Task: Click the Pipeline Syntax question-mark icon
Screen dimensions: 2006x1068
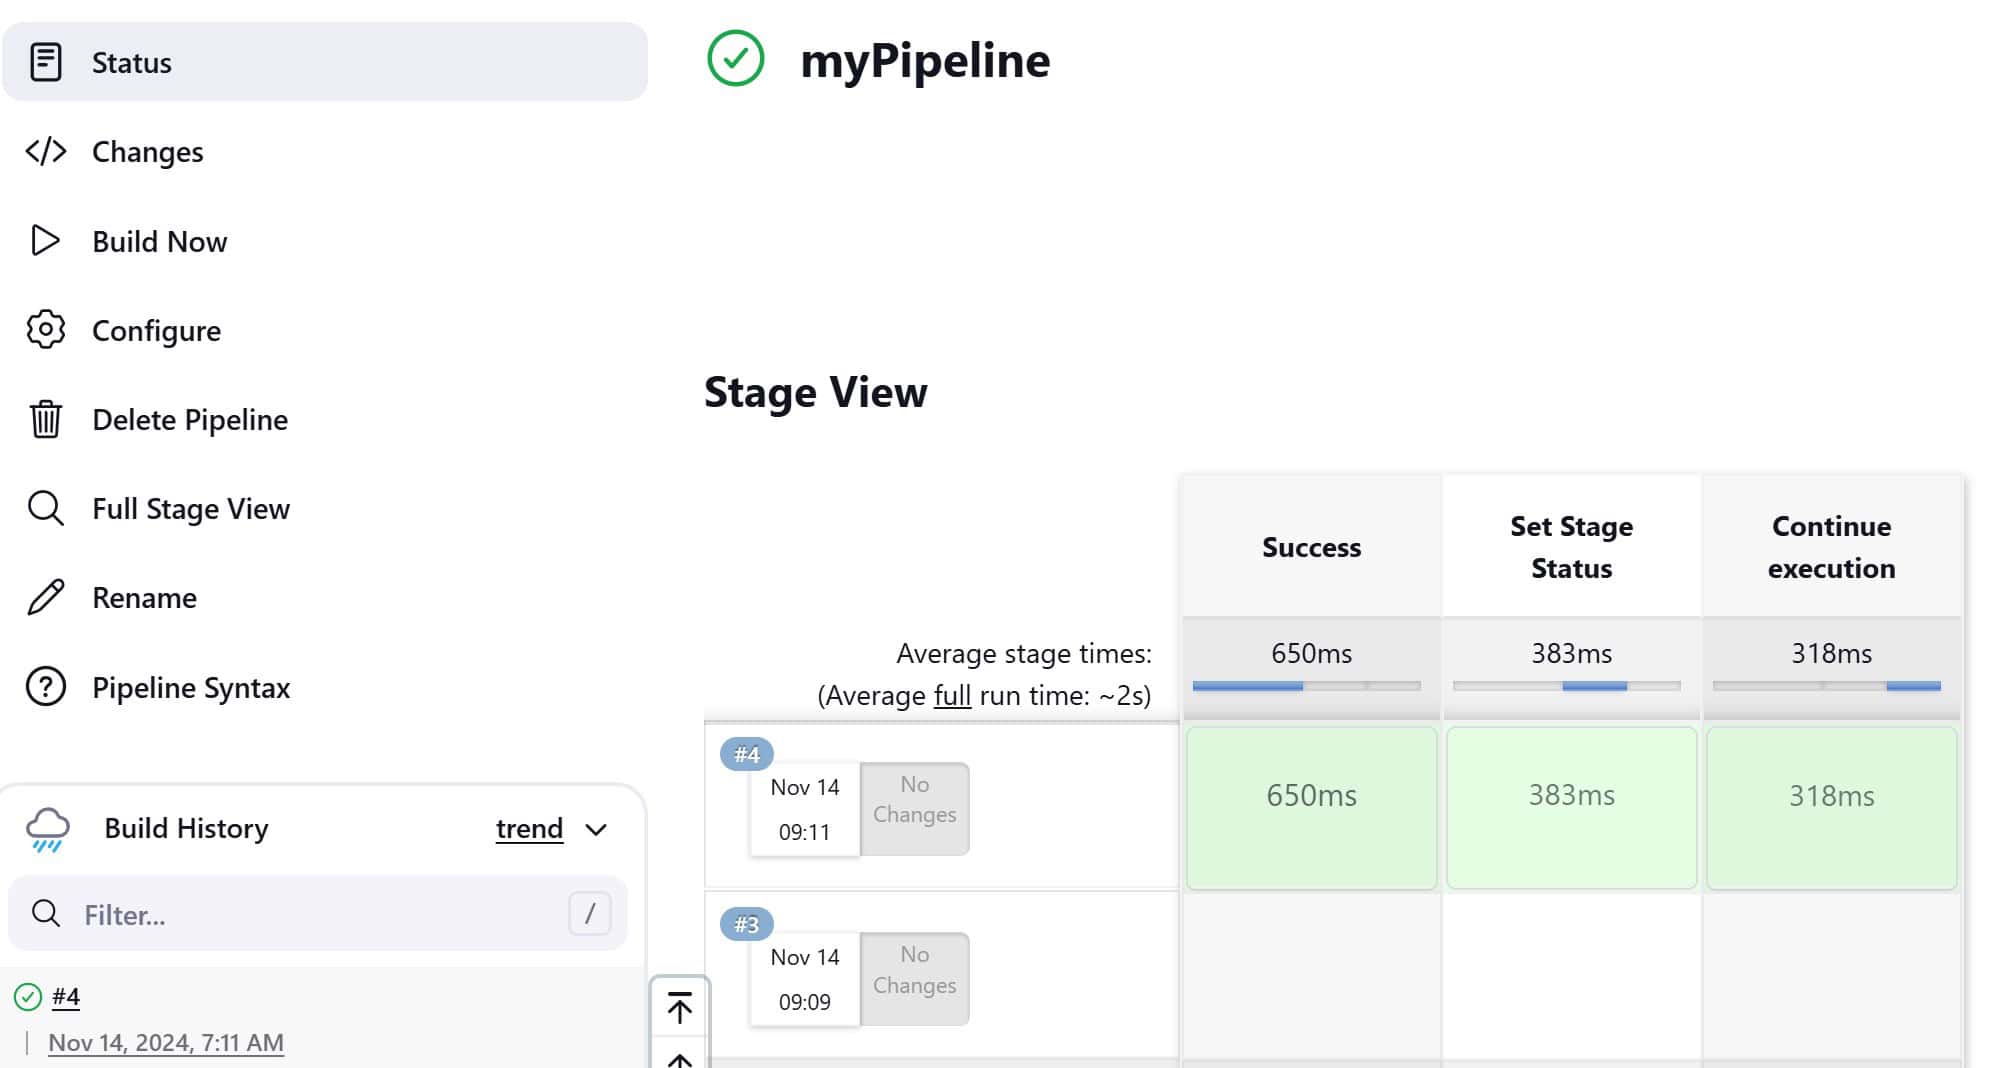Action: click(x=46, y=687)
